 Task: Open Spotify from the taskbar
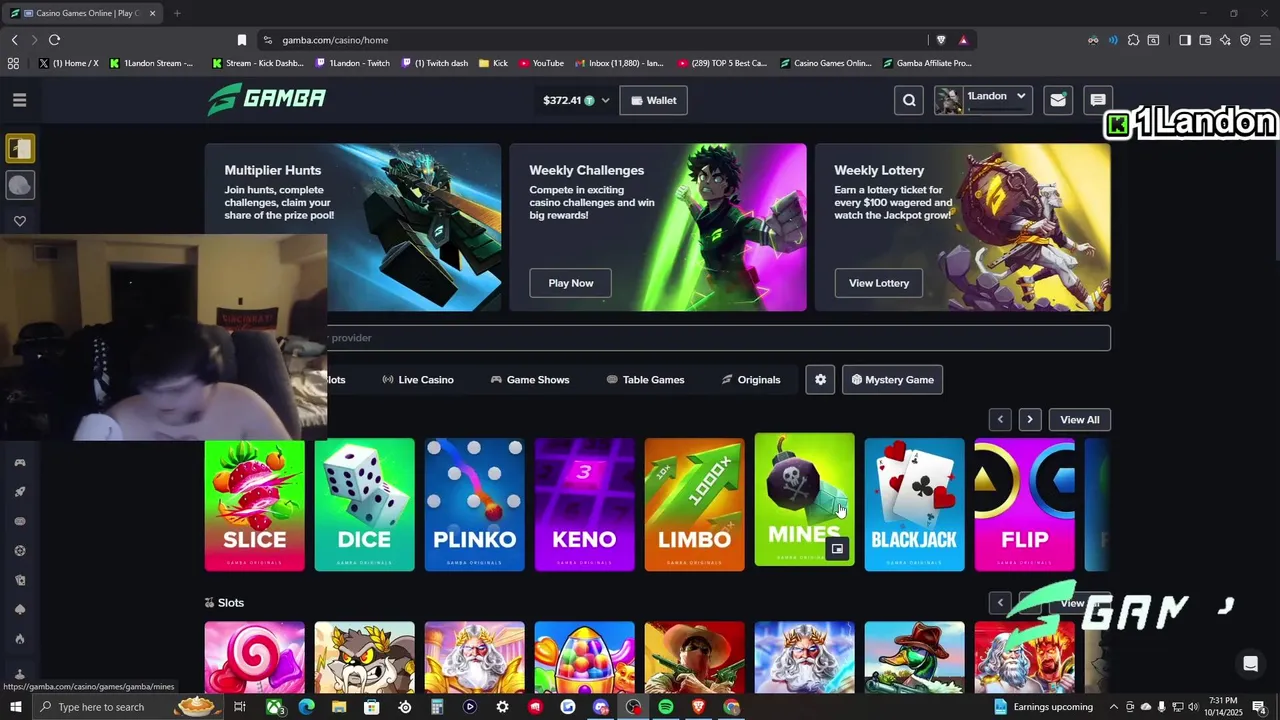point(666,707)
